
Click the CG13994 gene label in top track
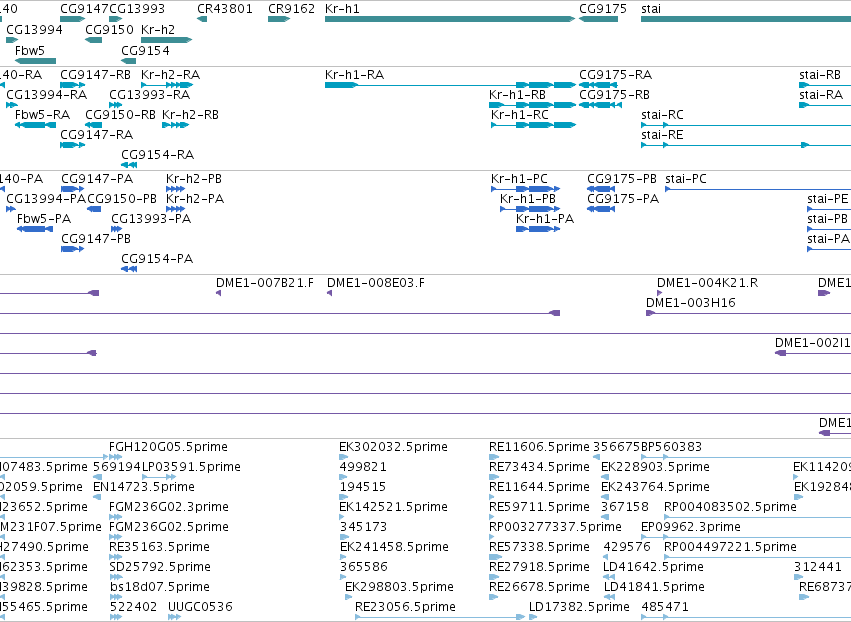[34, 29]
